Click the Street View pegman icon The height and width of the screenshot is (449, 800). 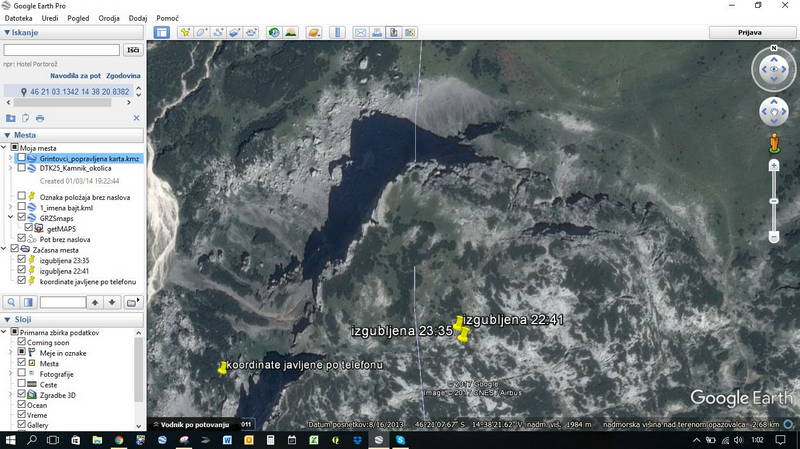774,143
